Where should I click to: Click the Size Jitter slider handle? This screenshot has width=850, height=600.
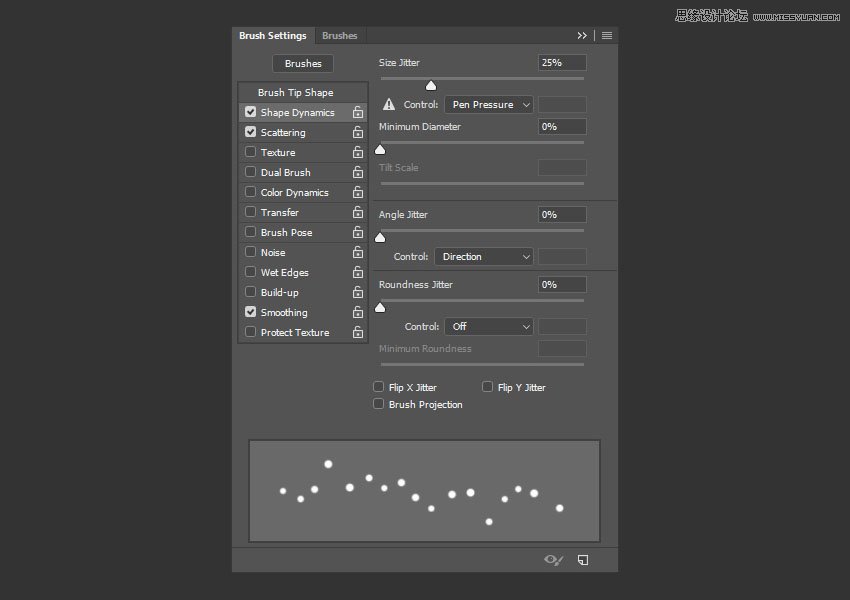[431, 86]
